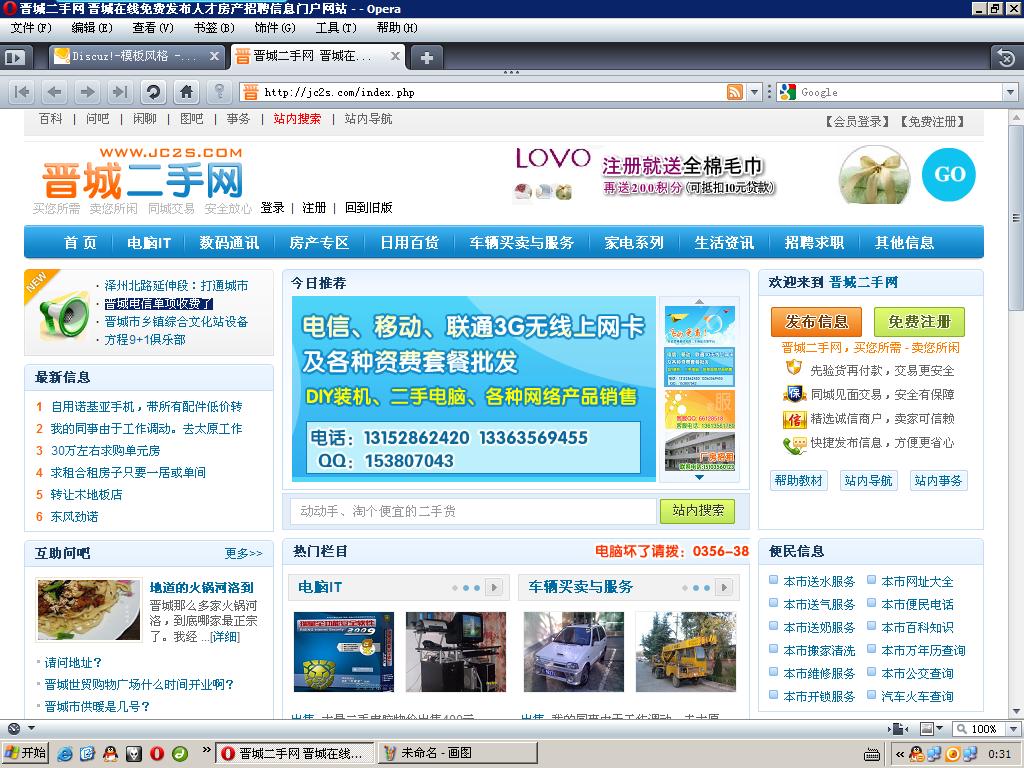The height and width of the screenshot is (768, 1024).
Task: Open the Windows 开始 Start button
Action: click(25, 754)
